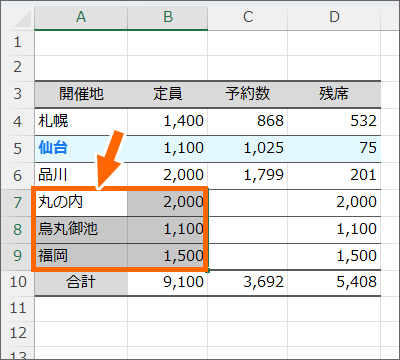Viewport: 400px width, 360px height.
Task: Click the 開催地 header cell
Action: [81, 94]
